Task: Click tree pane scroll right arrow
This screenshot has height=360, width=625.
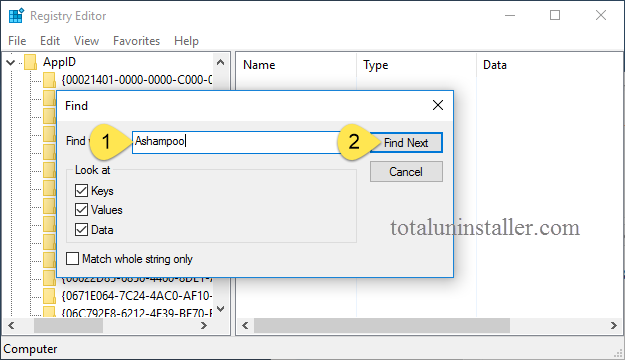Action: tap(204, 325)
